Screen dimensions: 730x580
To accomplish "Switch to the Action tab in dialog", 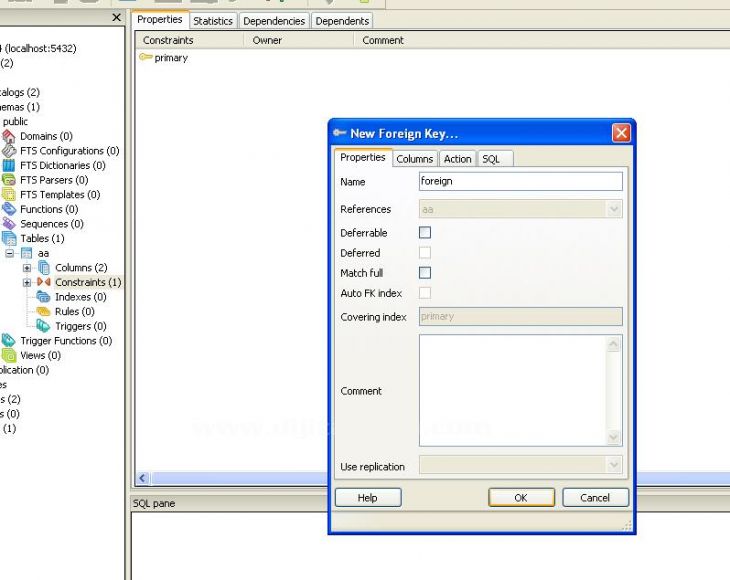I will [x=458, y=159].
